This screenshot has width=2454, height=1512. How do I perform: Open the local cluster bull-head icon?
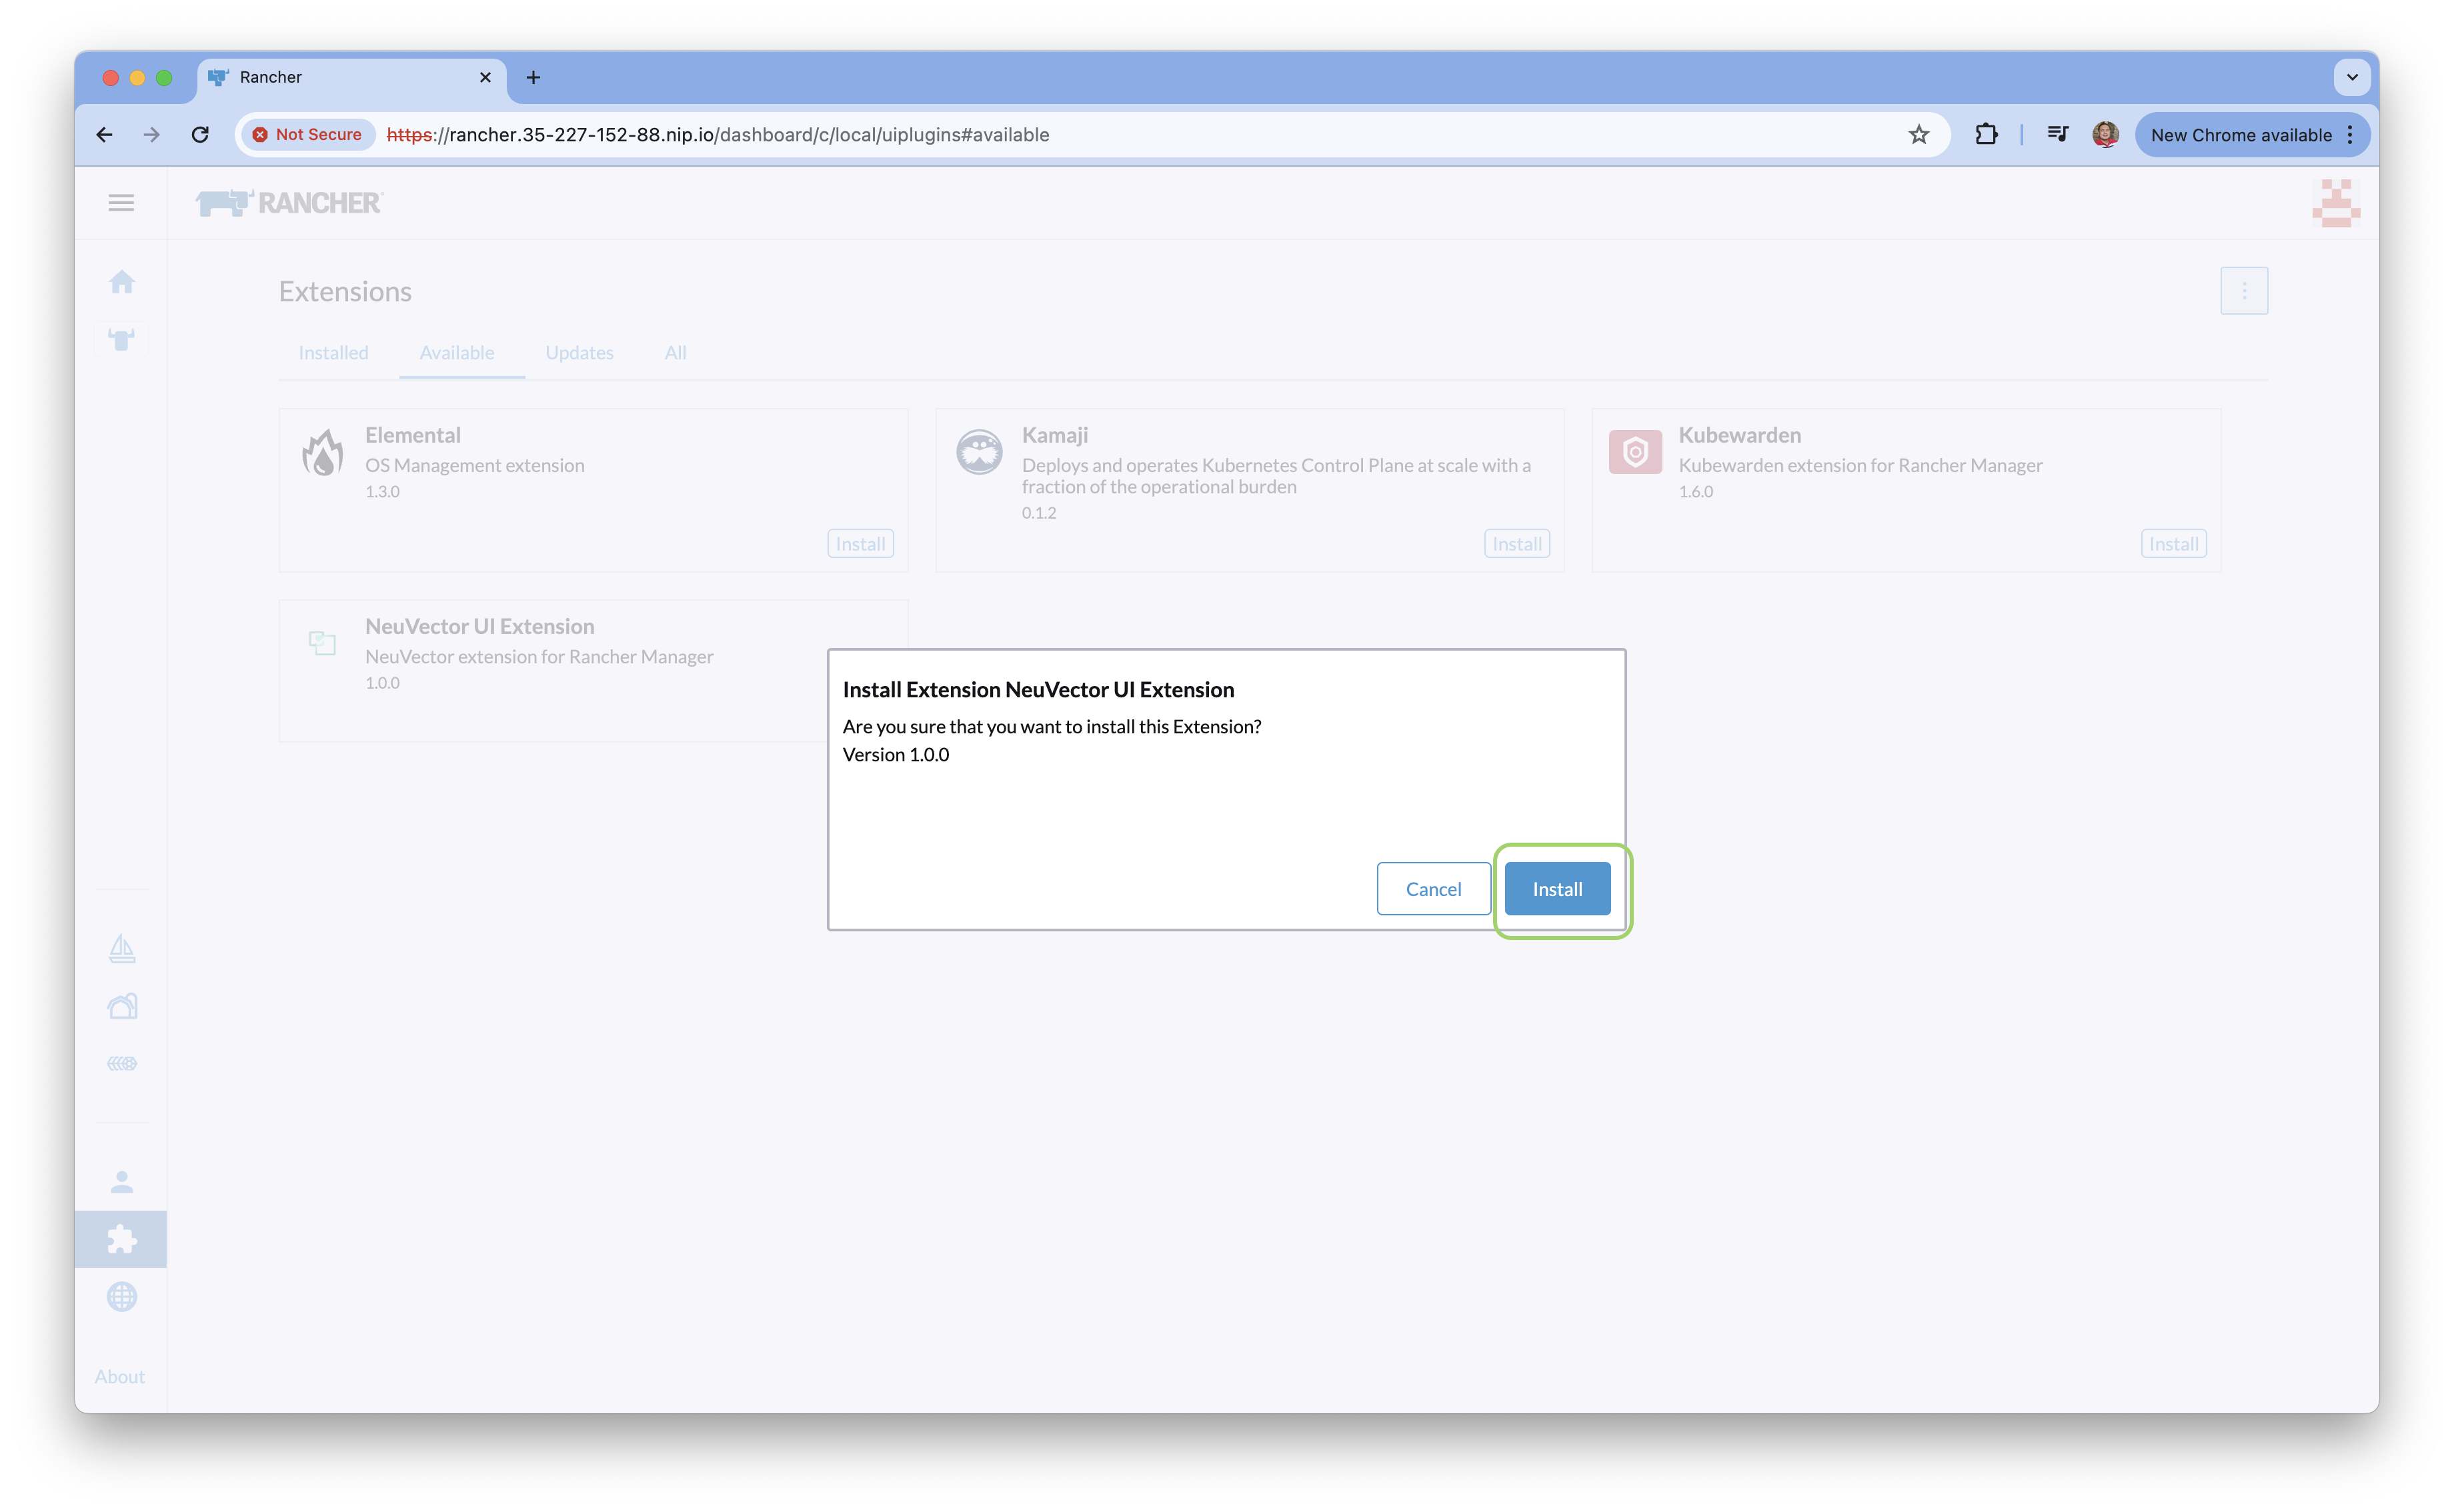tap(122, 340)
